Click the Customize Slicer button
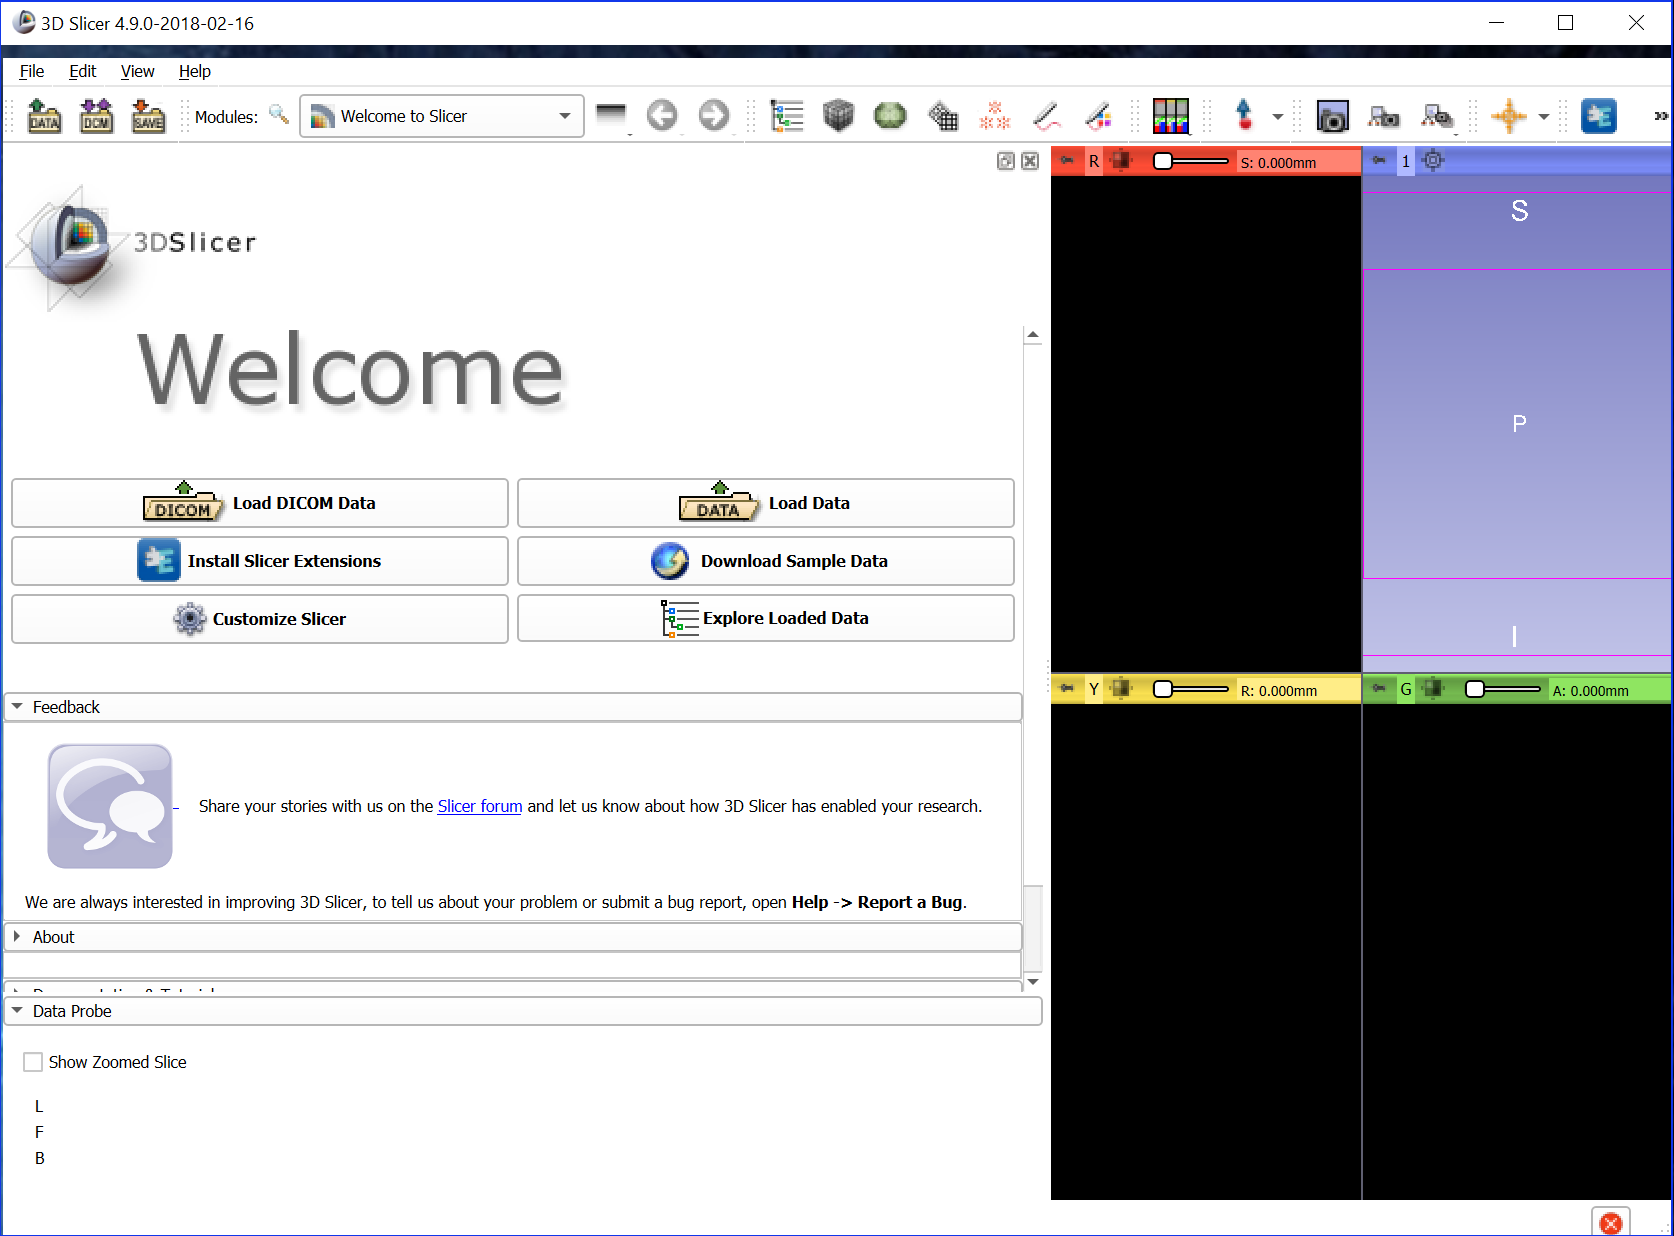1674x1236 pixels. pos(260,619)
